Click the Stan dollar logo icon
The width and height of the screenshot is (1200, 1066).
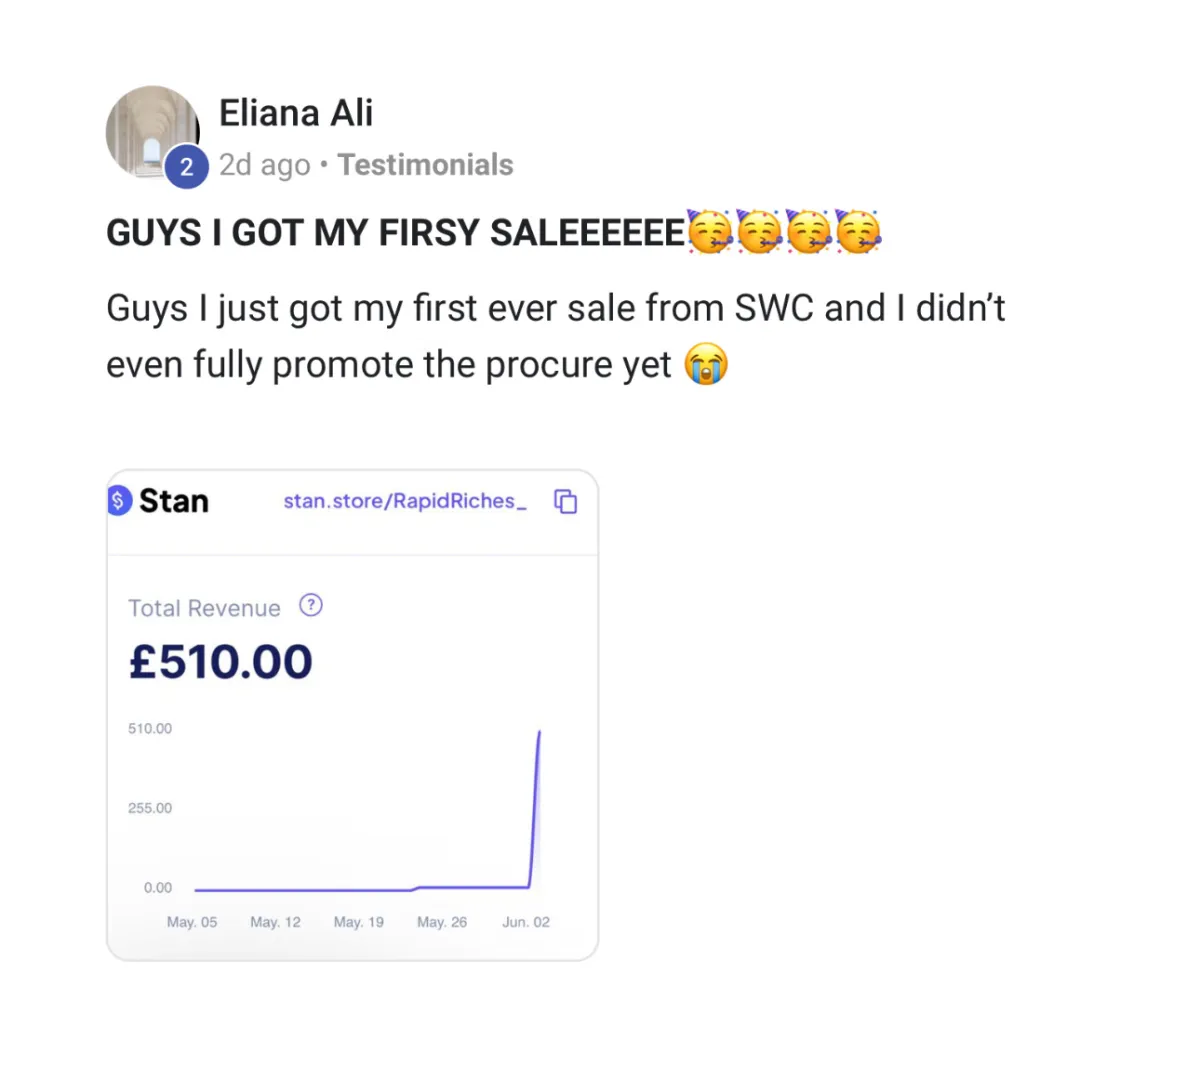119,500
